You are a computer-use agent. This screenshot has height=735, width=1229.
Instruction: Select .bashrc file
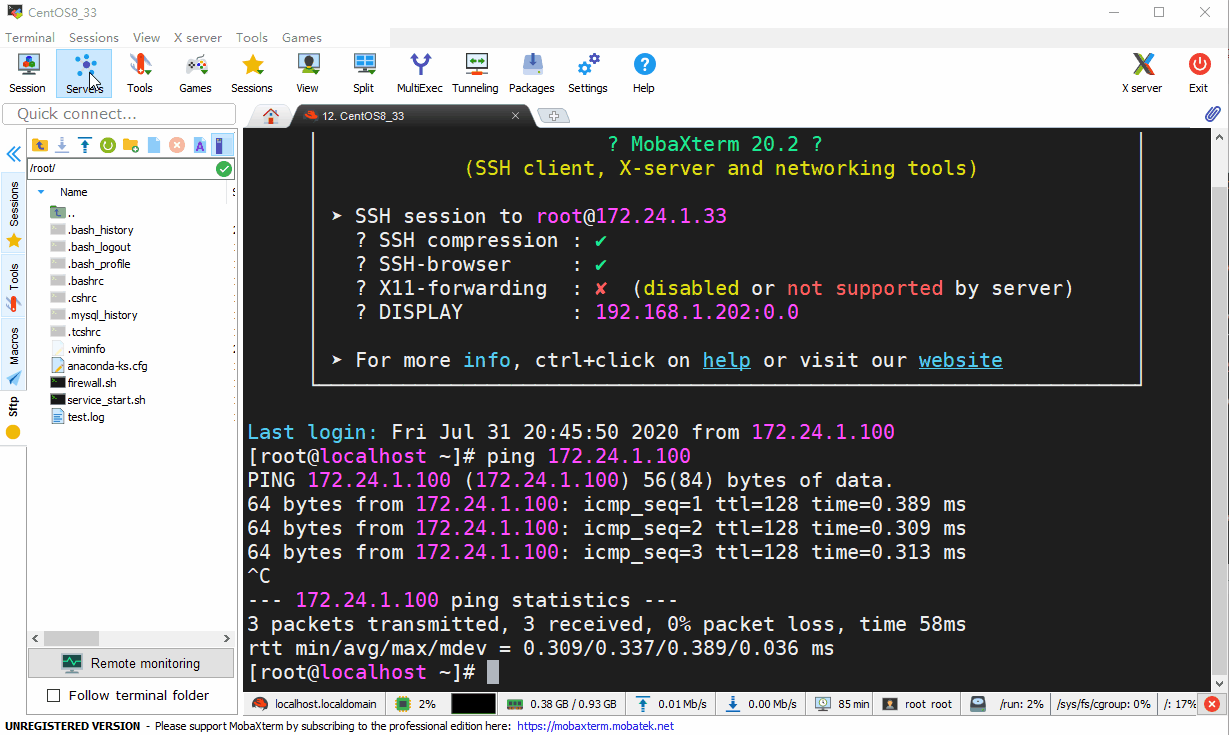pyautogui.click(x=78, y=281)
